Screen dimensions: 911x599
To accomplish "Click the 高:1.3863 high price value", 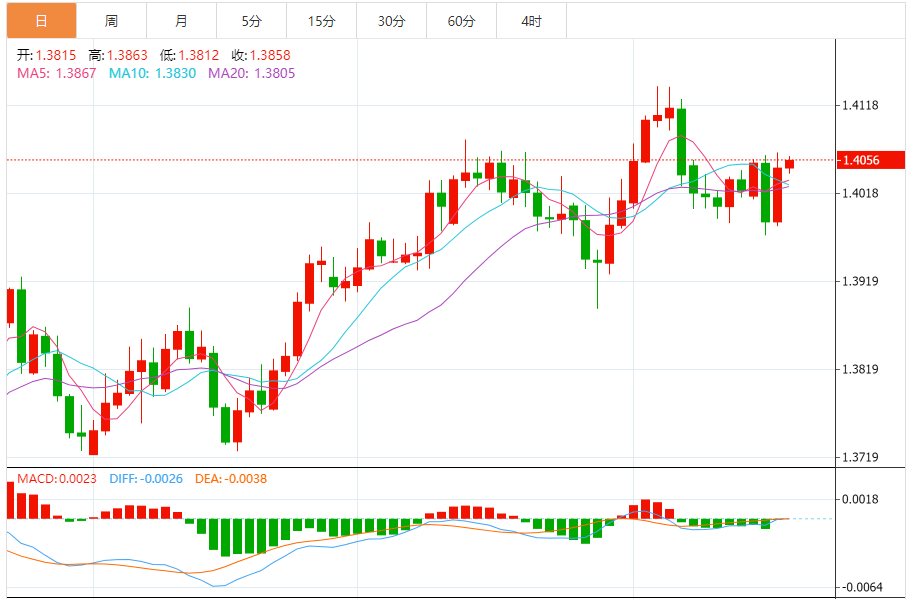I will click(x=118, y=55).
